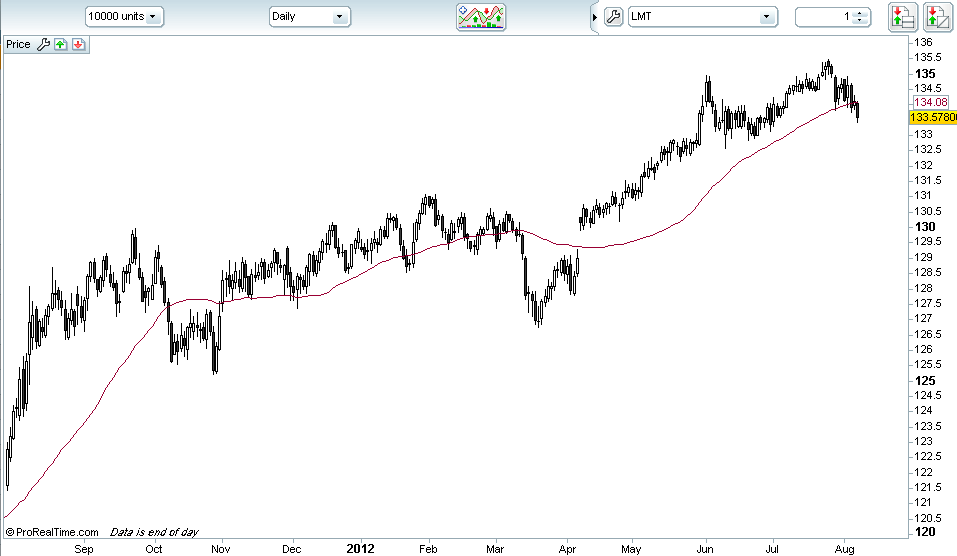Viewport: 957px width, 556px height.
Task: Increase the quantity stepper value
Action: point(861,13)
